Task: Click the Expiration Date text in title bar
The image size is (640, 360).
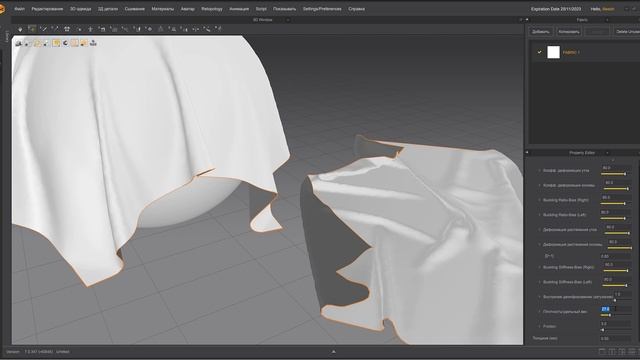Action: [x=556, y=9]
